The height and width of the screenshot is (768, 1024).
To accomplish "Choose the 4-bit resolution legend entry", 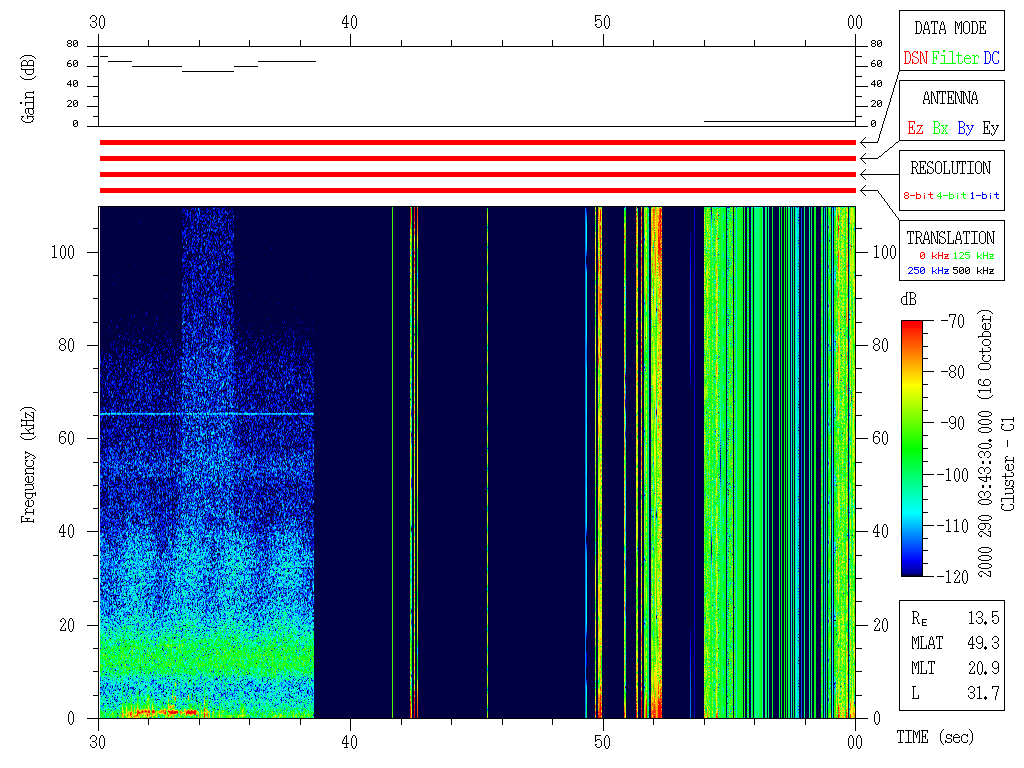I will pyautogui.click(x=952, y=196).
